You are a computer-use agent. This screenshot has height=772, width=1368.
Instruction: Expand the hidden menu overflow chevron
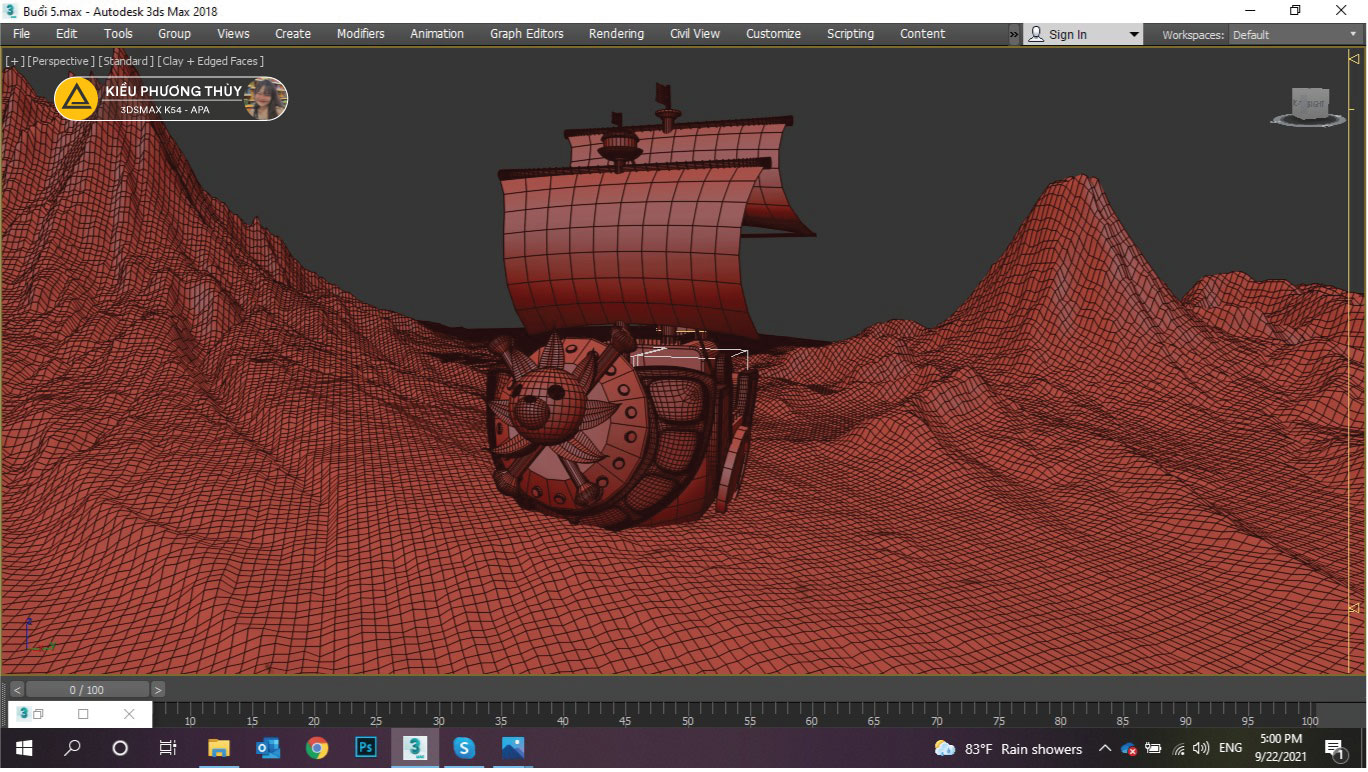(1013, 35)
